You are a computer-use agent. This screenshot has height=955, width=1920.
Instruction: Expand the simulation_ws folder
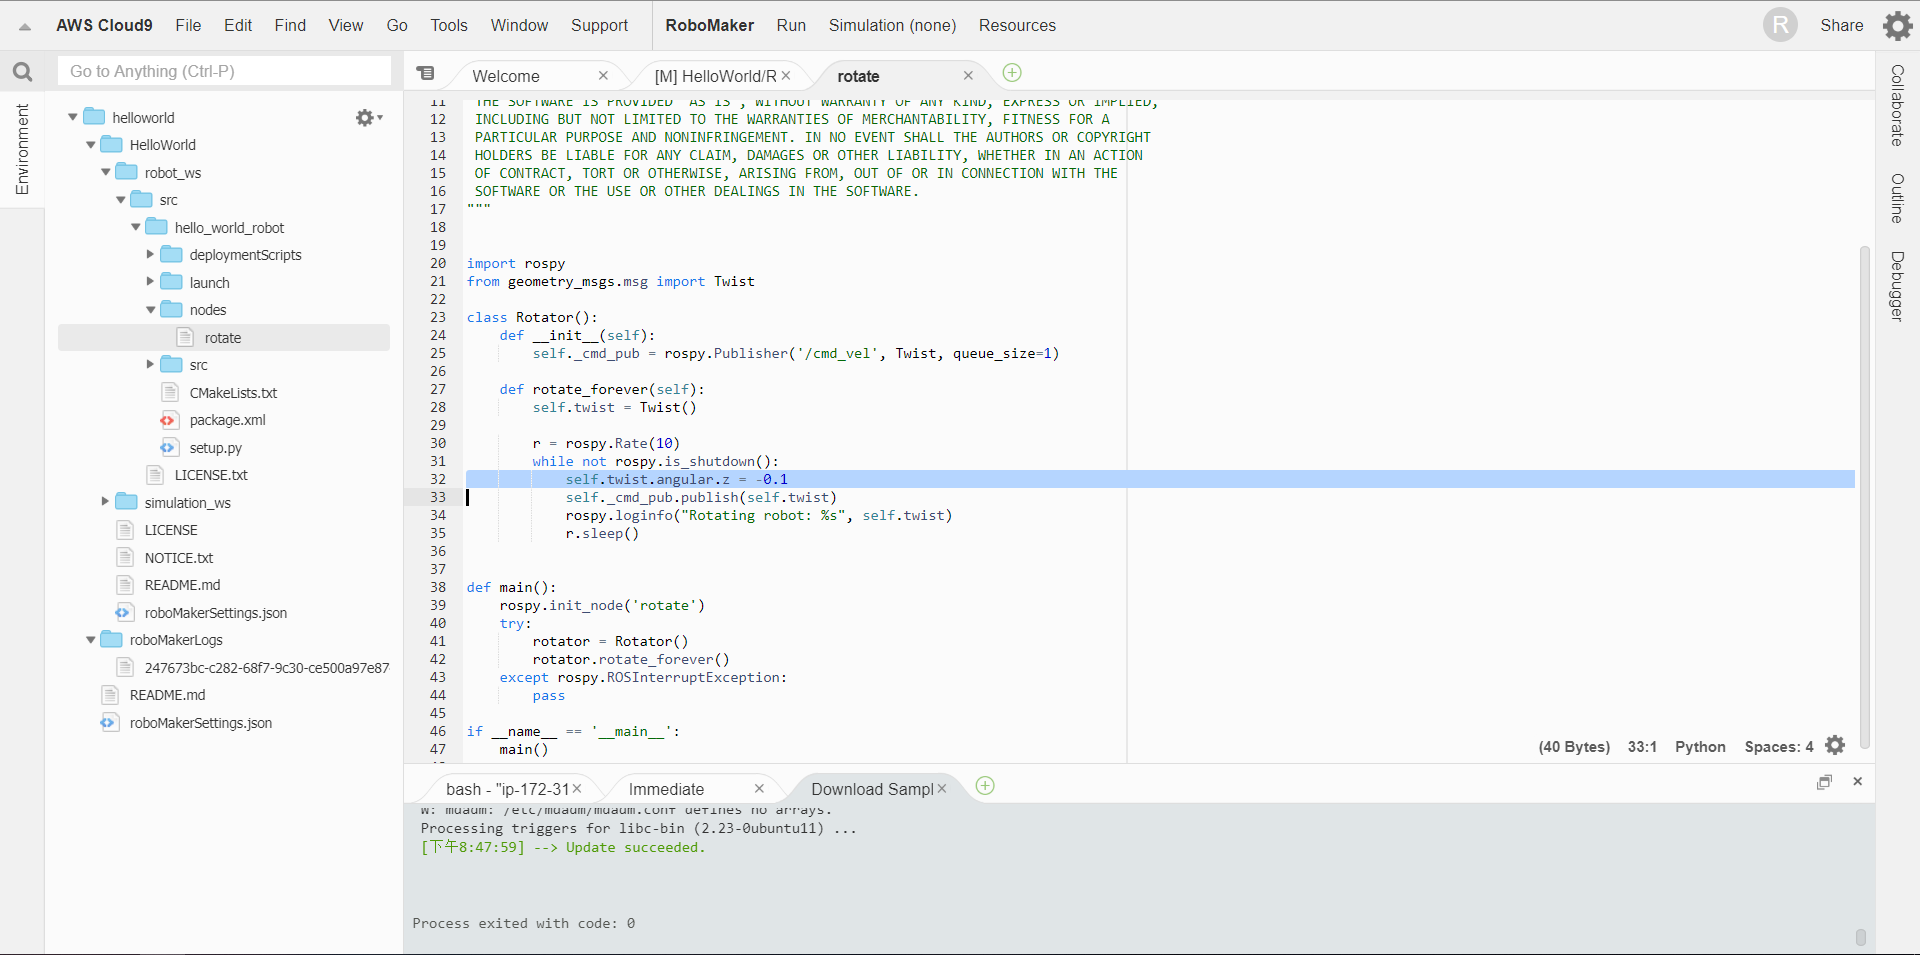pyautogui.click(x=105, y=502)
